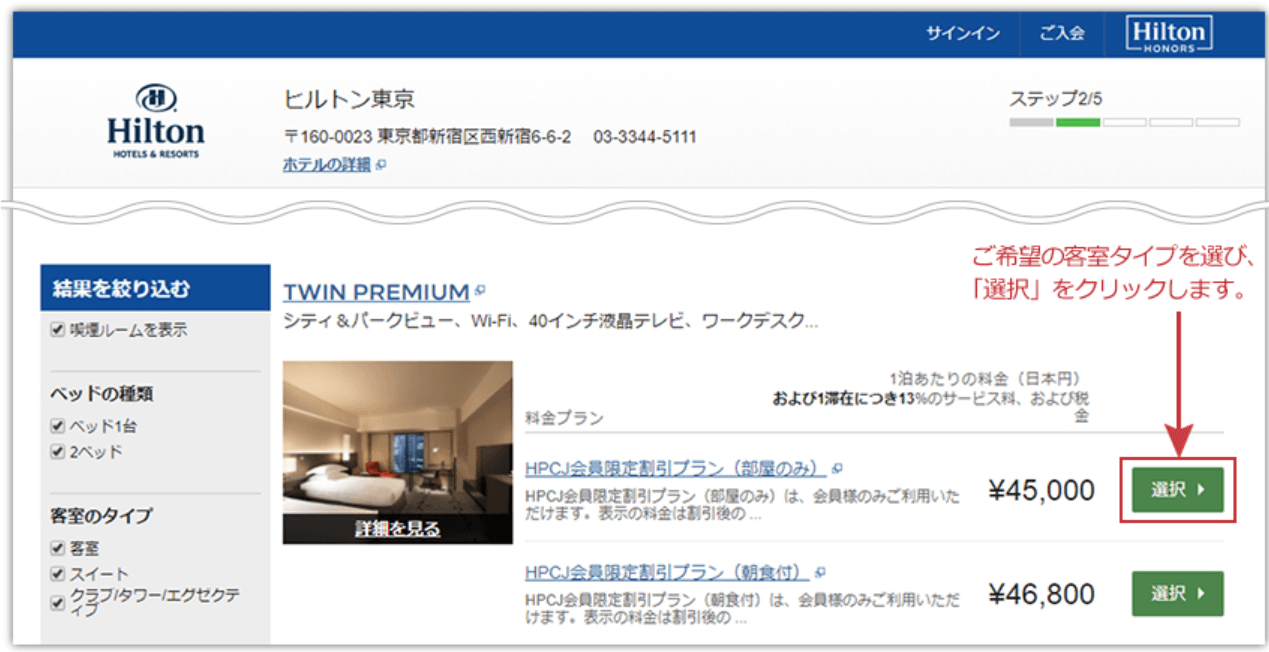1269x652 pixels.
Task: Click the room photo 詳細を見る thumbnail
Action: click(x=397, y=452)
